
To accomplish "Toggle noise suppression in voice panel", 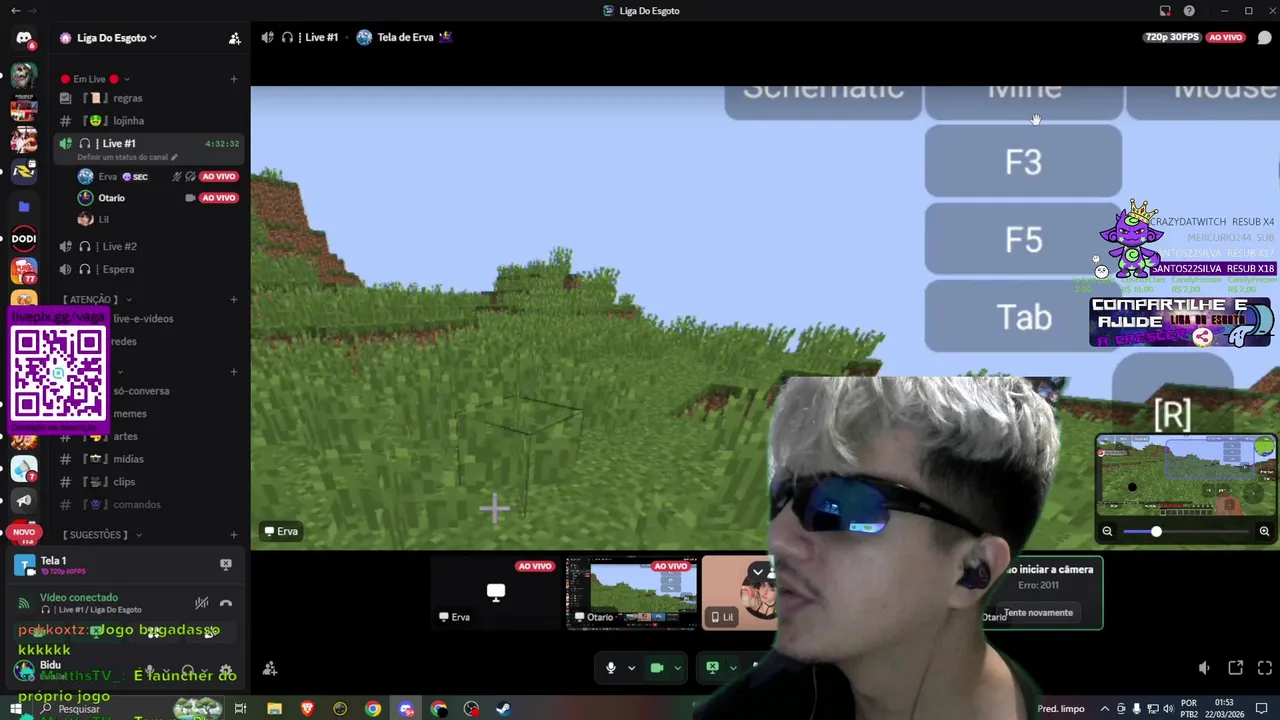I will (201, 603).
